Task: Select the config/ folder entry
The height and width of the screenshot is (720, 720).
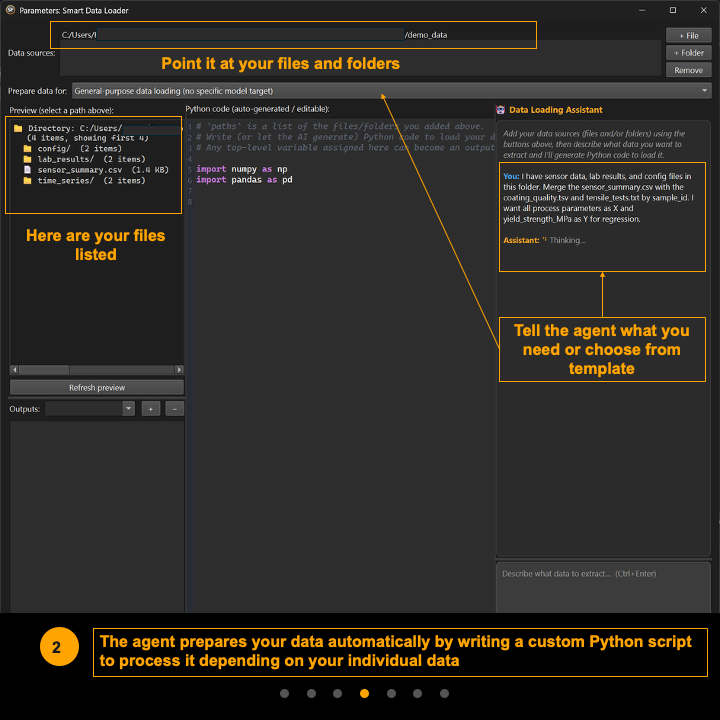Action: (79, 148)
